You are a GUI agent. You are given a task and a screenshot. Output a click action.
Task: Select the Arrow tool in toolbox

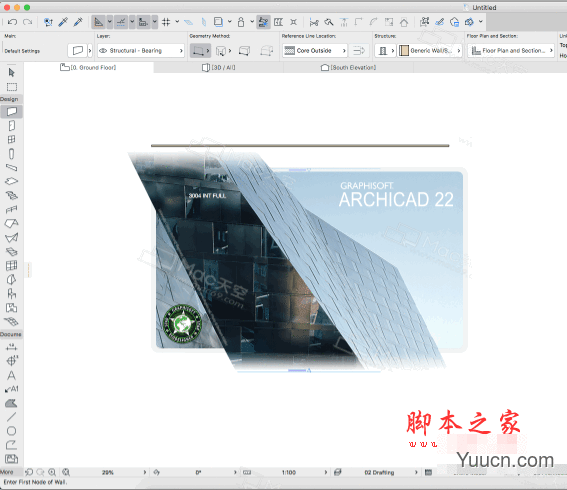click(12, 73)
